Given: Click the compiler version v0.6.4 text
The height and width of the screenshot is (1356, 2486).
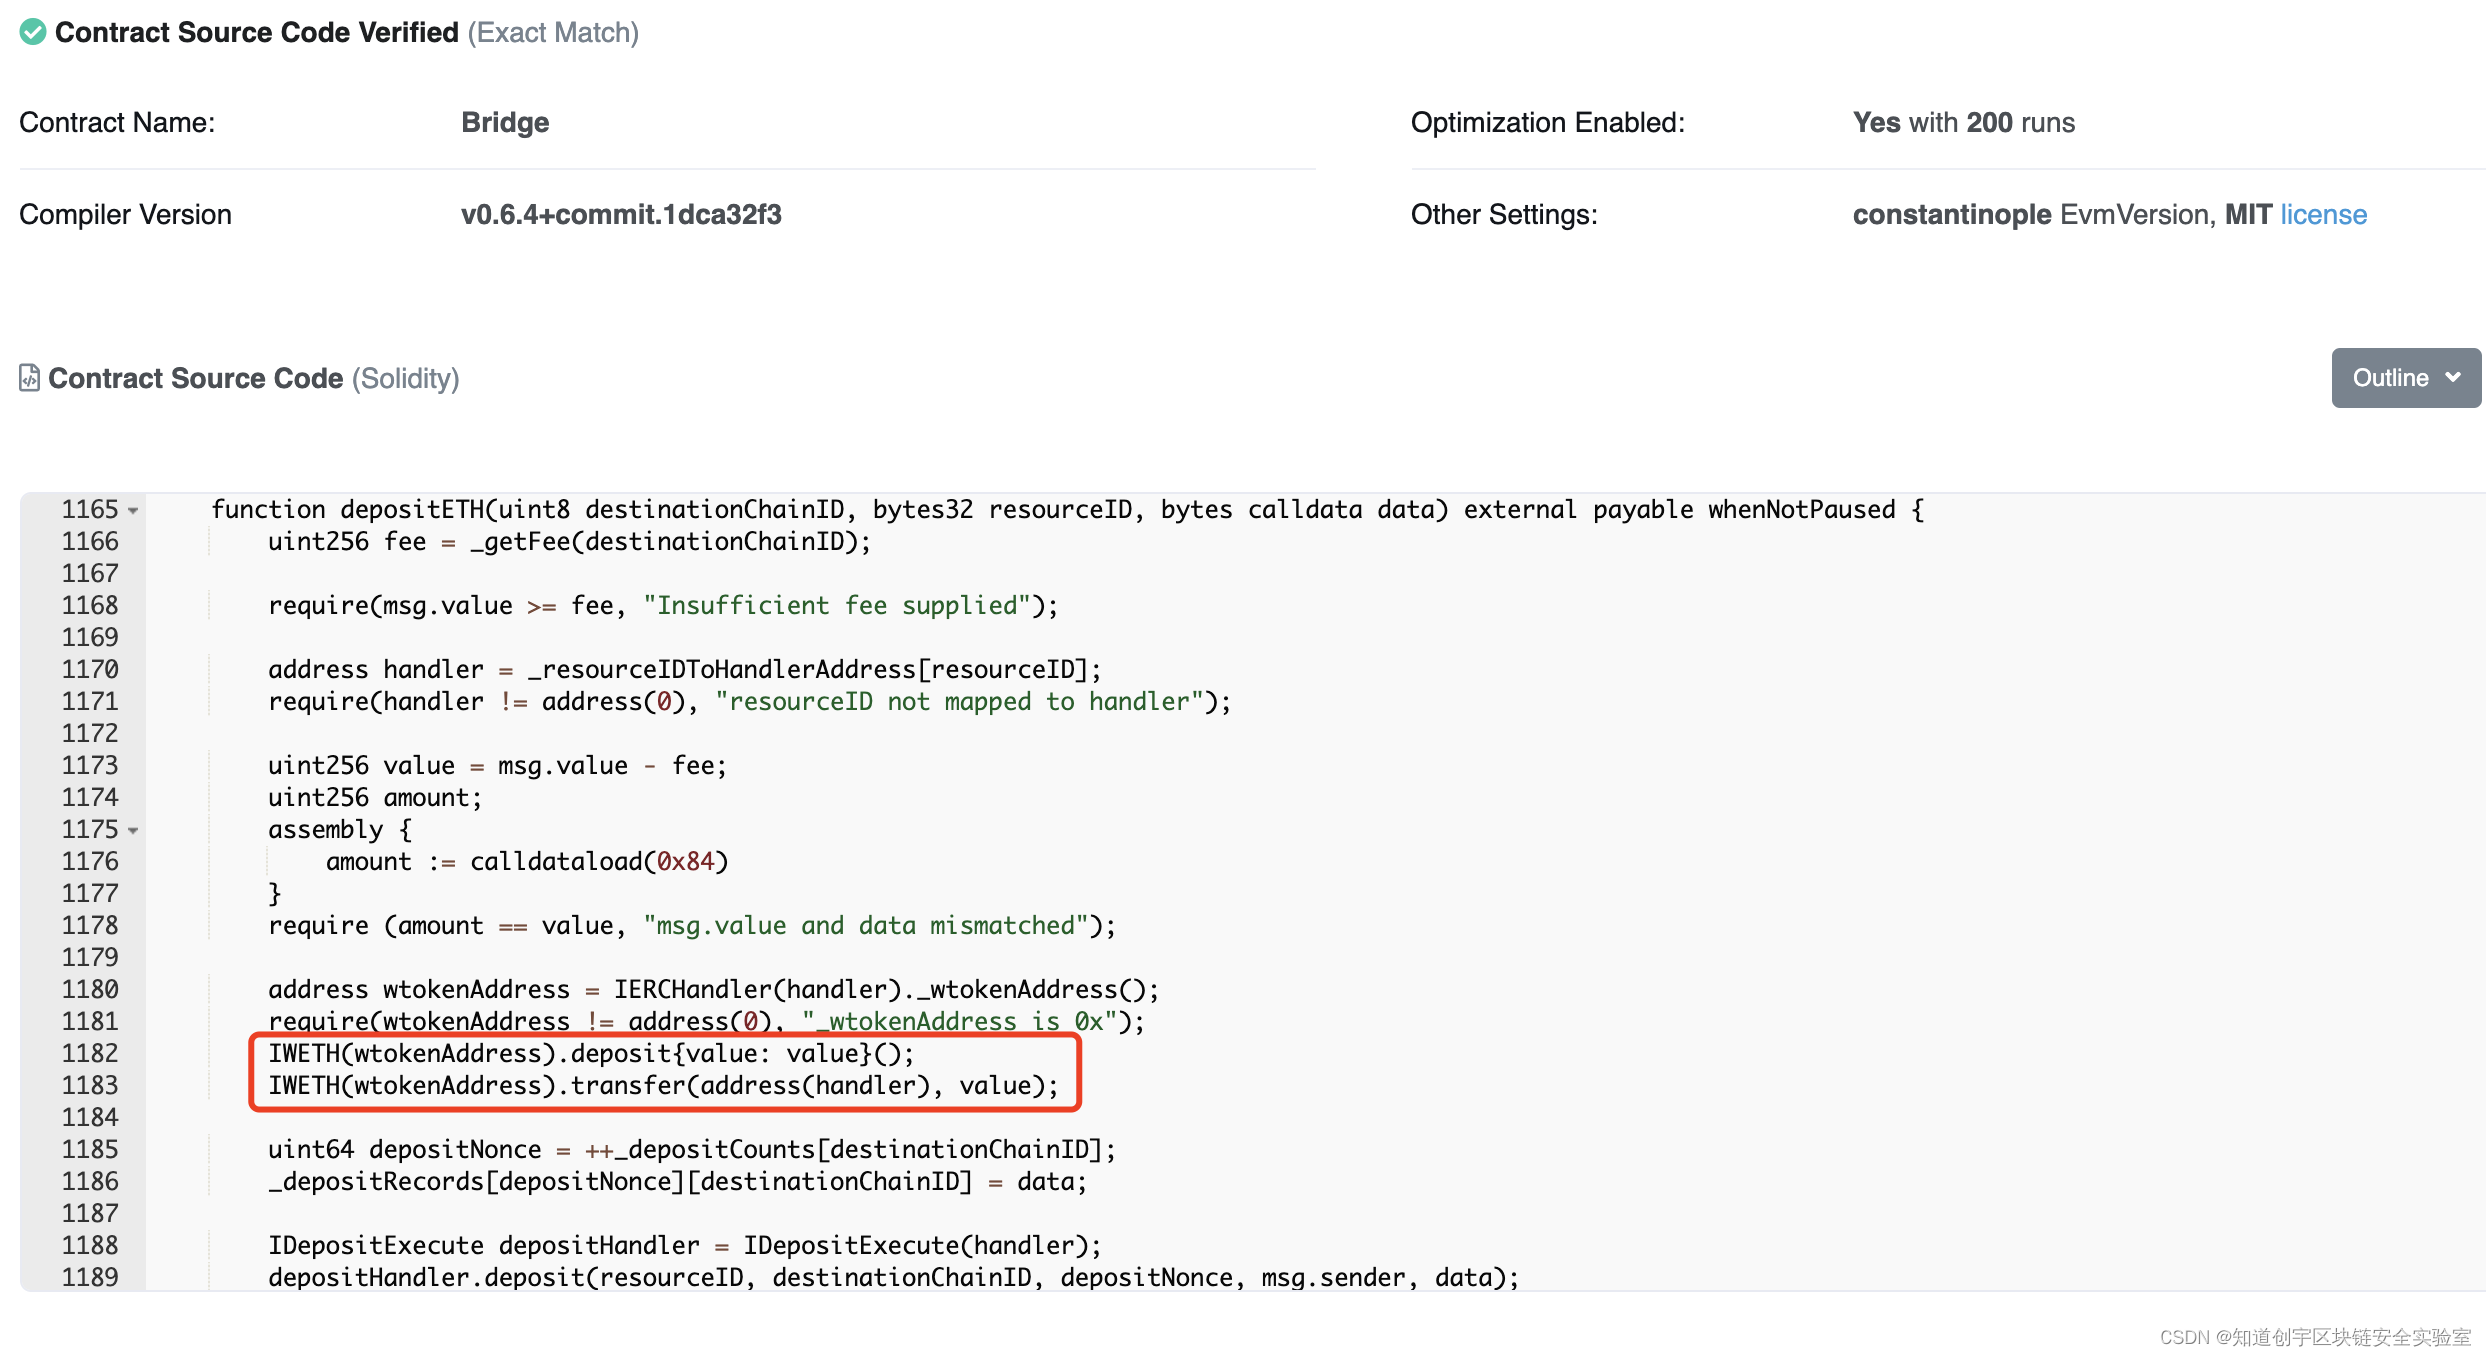Looking at the screenshot, I should click(x=621, y=214).
